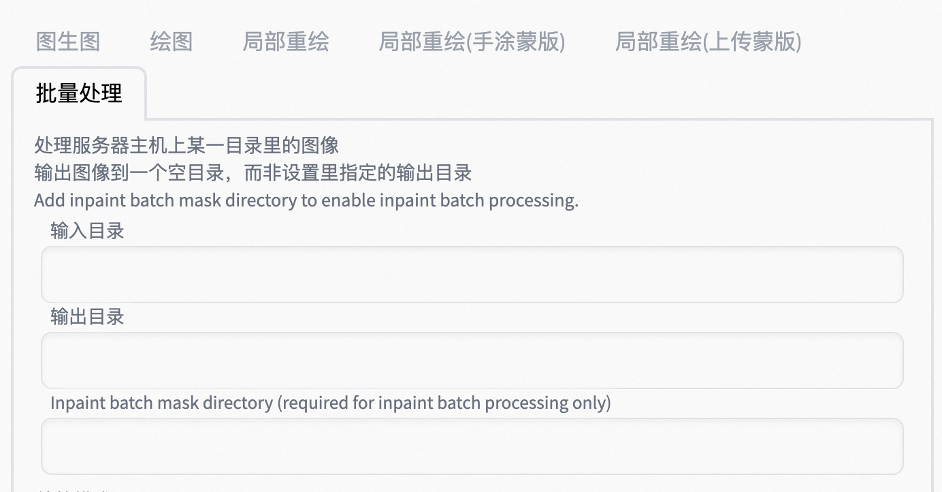The height and width of the screenshot is (492, 942).
Task: Click the 'Add inpaint batch mask directory' hint text
Action: coord(306,200)
